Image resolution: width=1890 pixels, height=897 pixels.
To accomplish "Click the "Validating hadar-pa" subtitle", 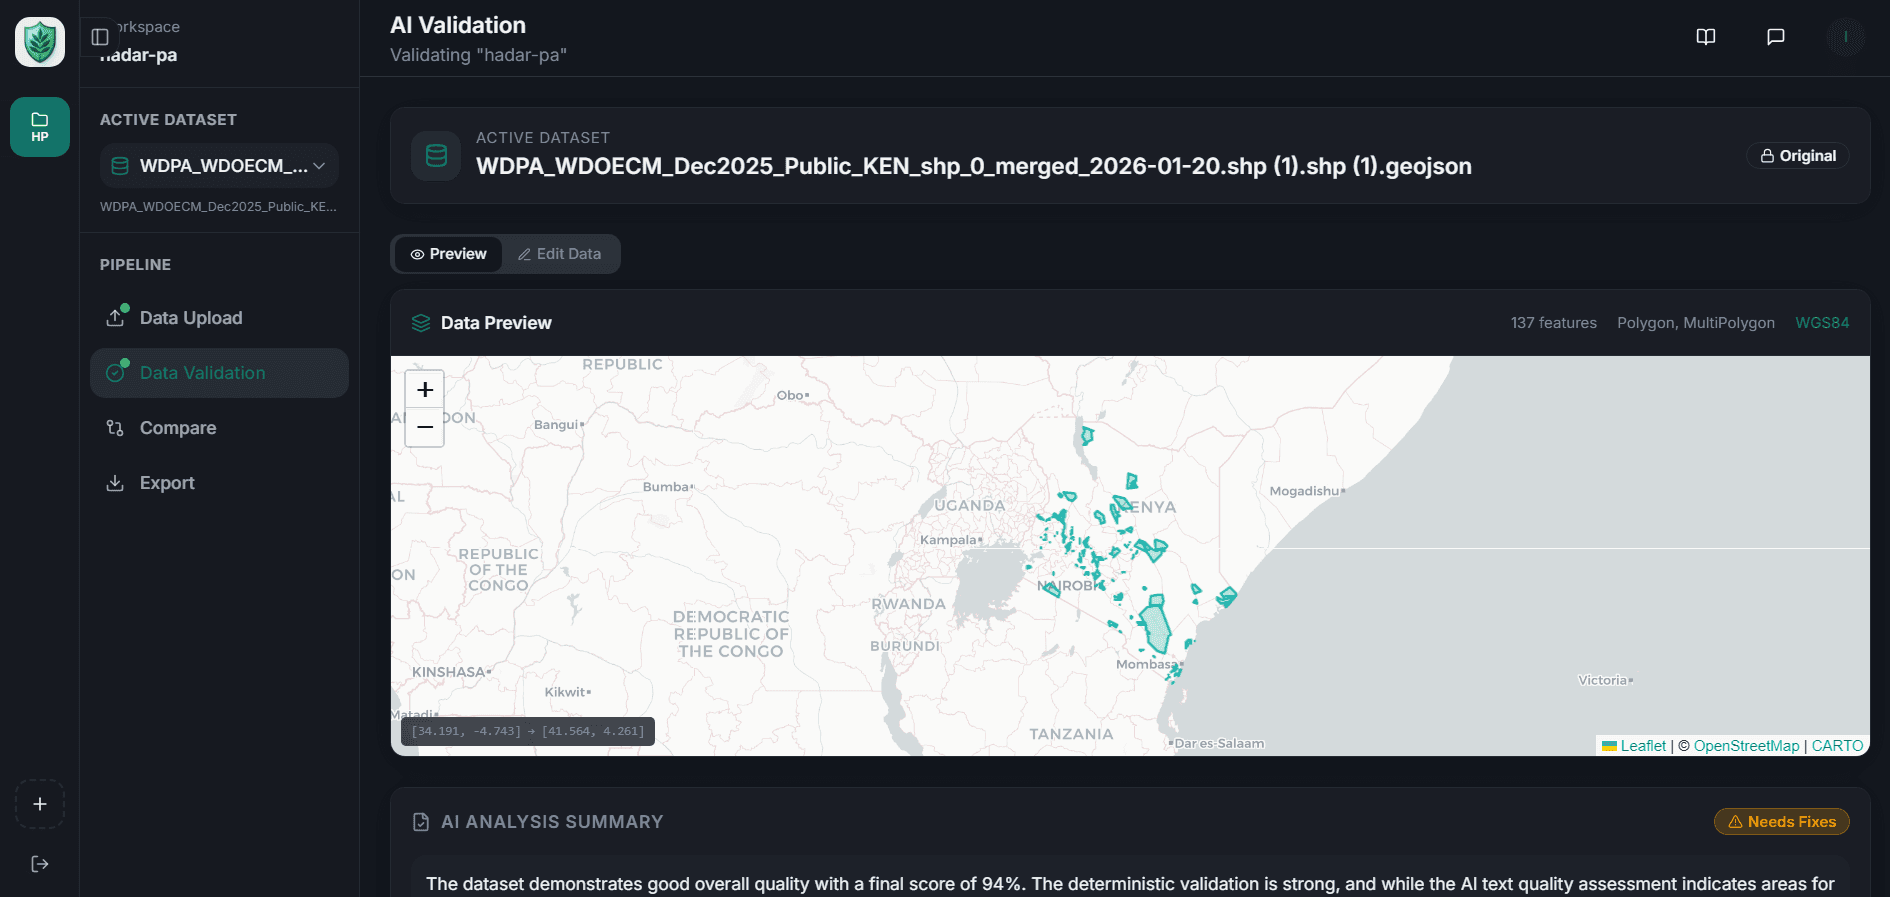I will (478, 55).
